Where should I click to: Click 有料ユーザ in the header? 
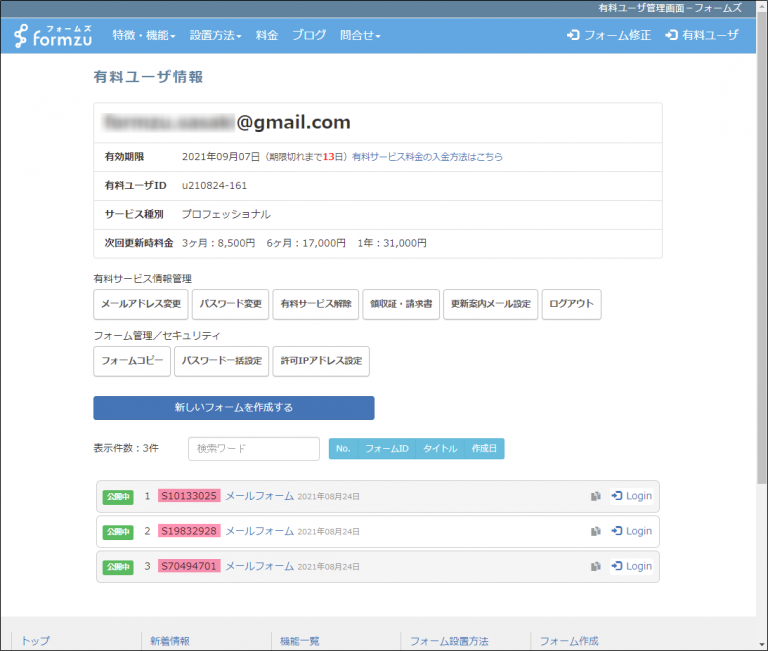(x=701, y=35)
